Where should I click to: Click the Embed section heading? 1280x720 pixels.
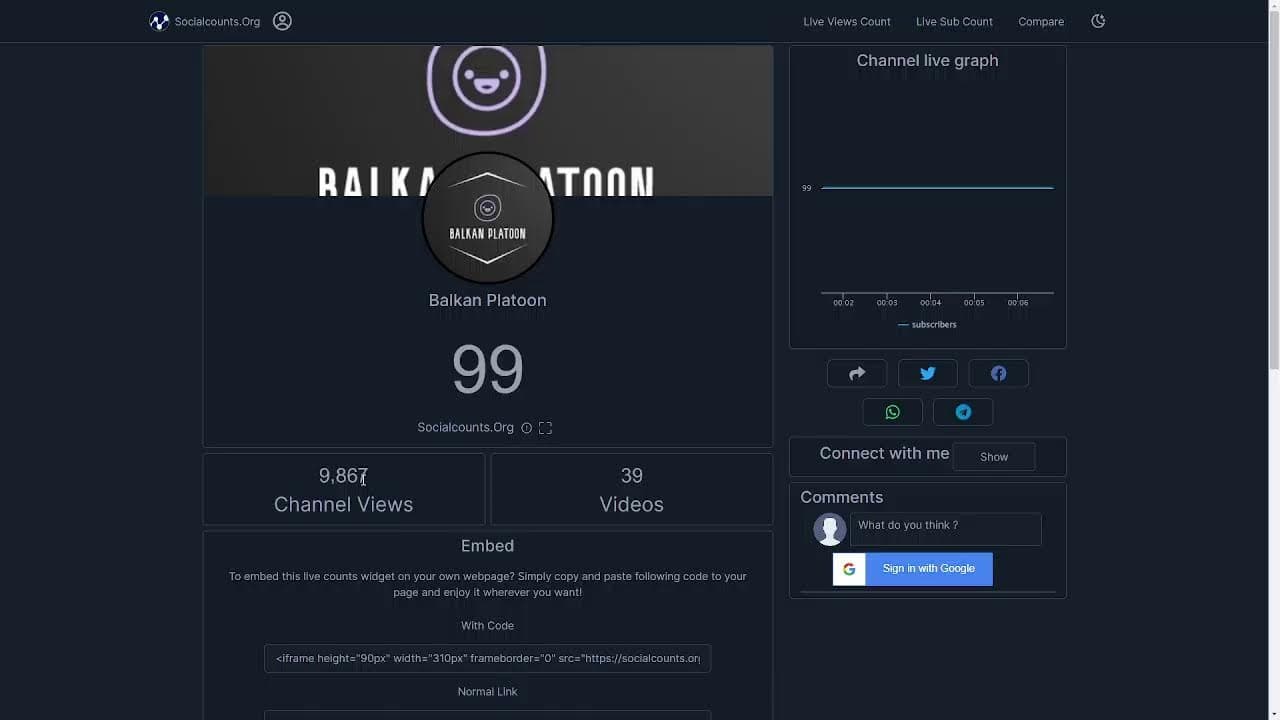coord(488,546)
